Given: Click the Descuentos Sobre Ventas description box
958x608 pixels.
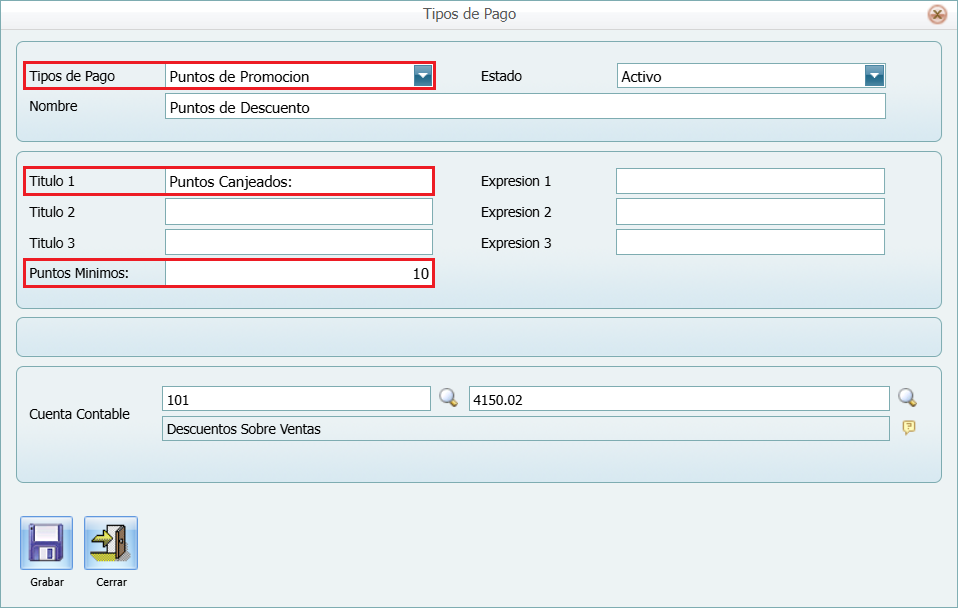Looking at the screenshot, I should (x=525, y=429).
